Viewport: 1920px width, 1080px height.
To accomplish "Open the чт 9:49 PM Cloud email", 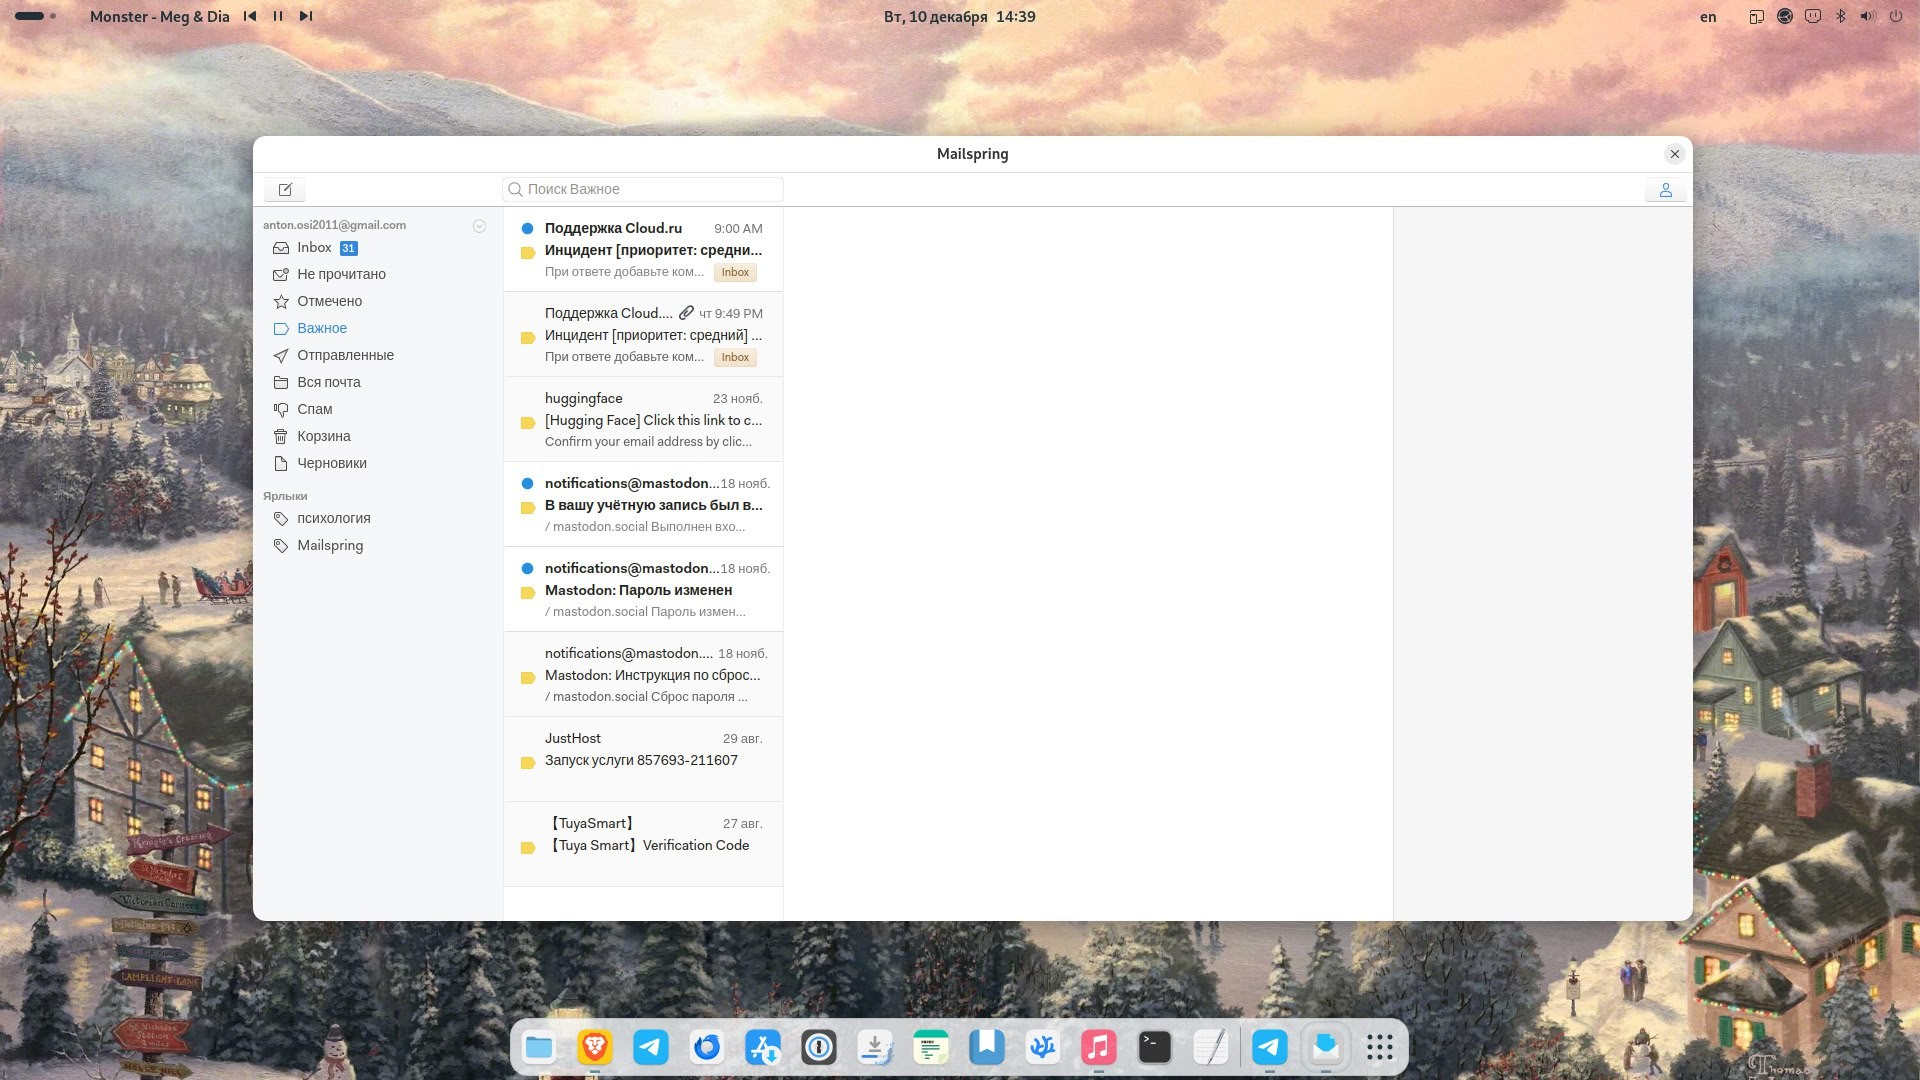I will (x=643, y=334).
